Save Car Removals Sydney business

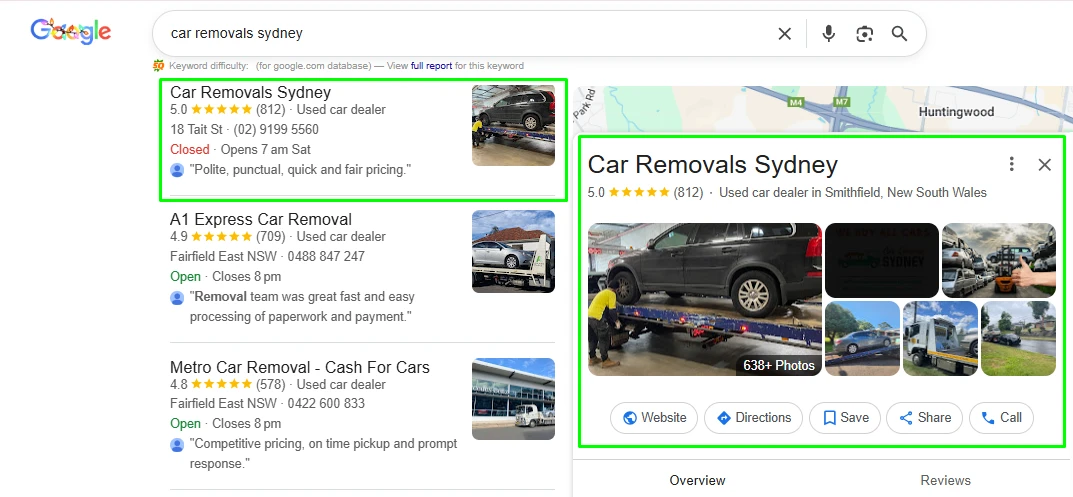coord(845,418)
